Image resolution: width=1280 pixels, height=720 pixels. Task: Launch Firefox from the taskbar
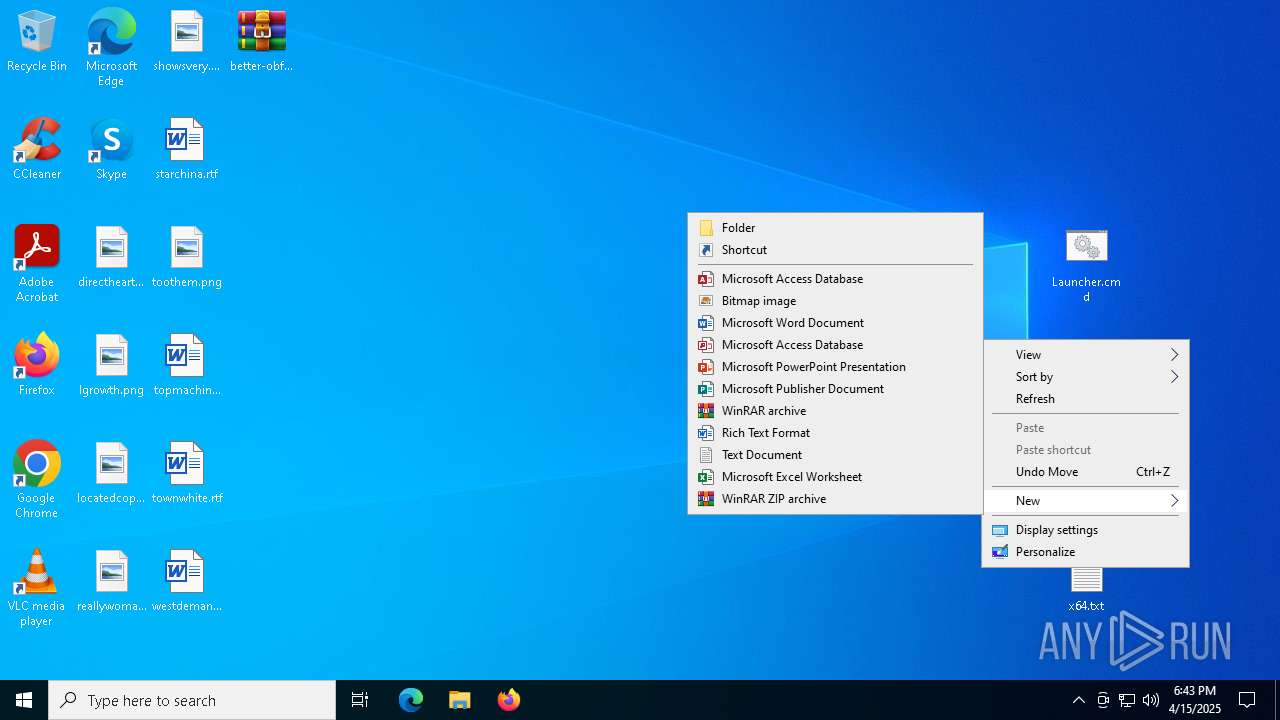pos(508,700)
